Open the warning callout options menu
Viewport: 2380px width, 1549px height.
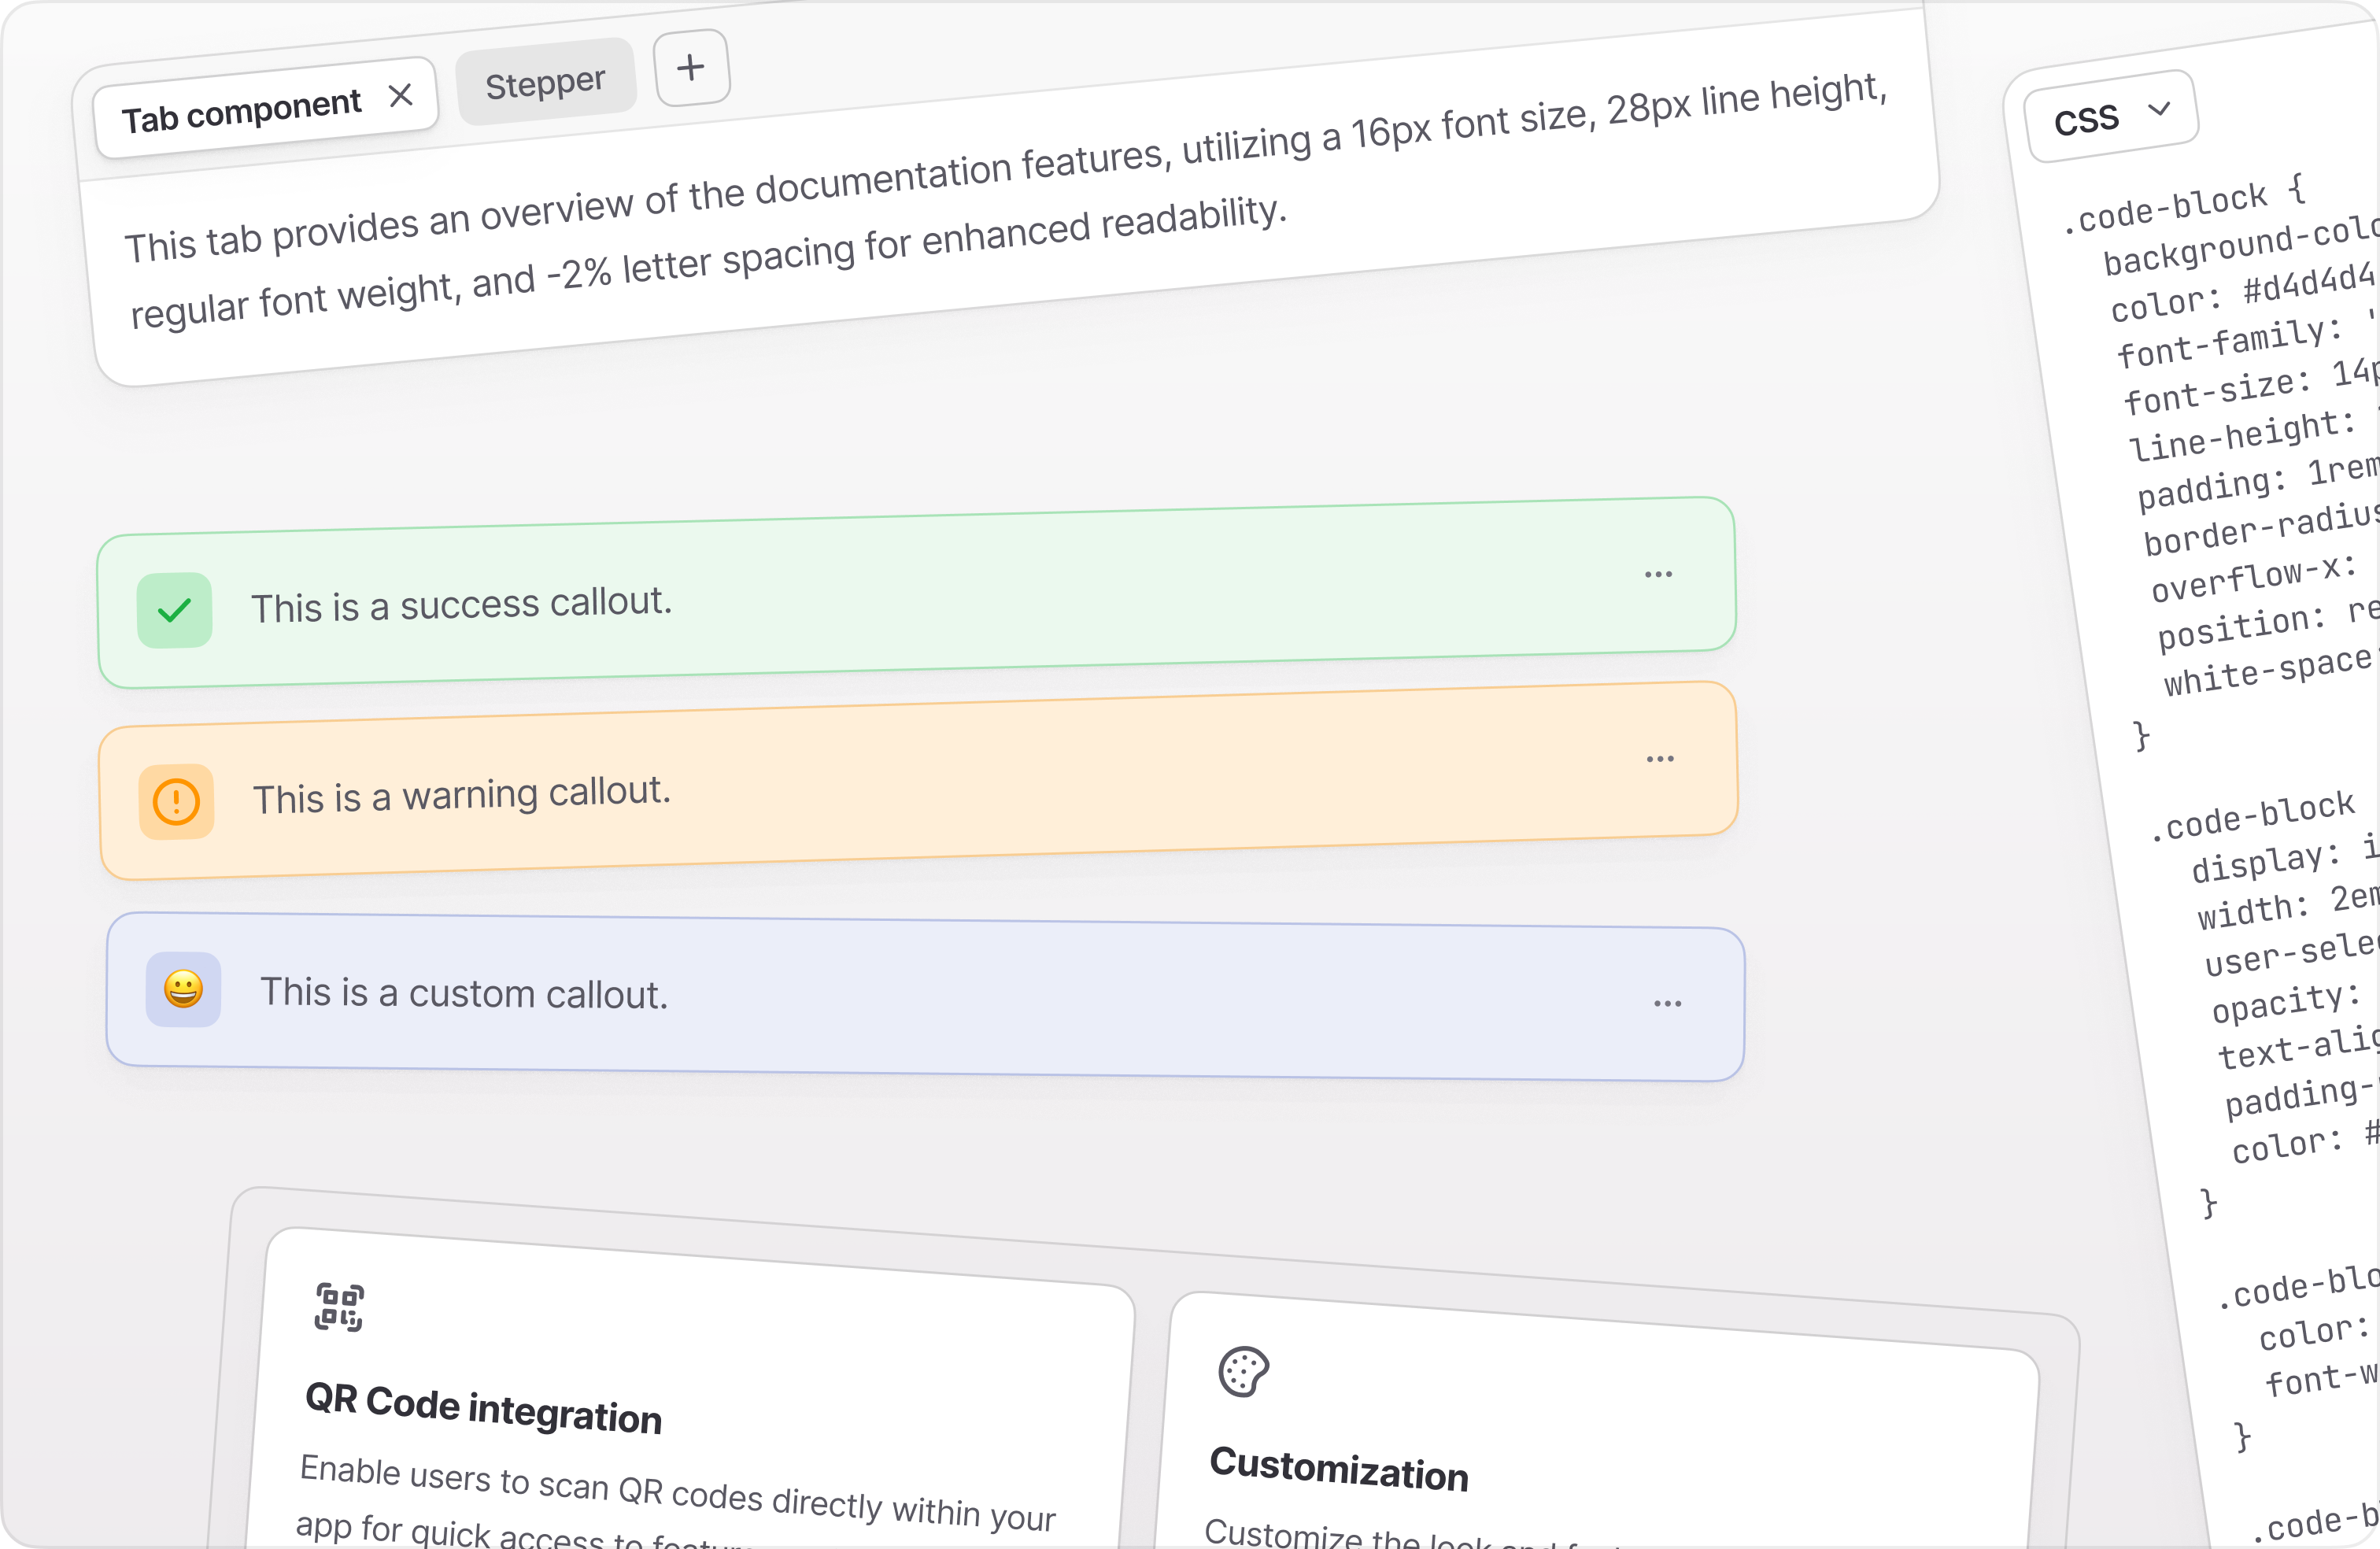(1661, 758)
